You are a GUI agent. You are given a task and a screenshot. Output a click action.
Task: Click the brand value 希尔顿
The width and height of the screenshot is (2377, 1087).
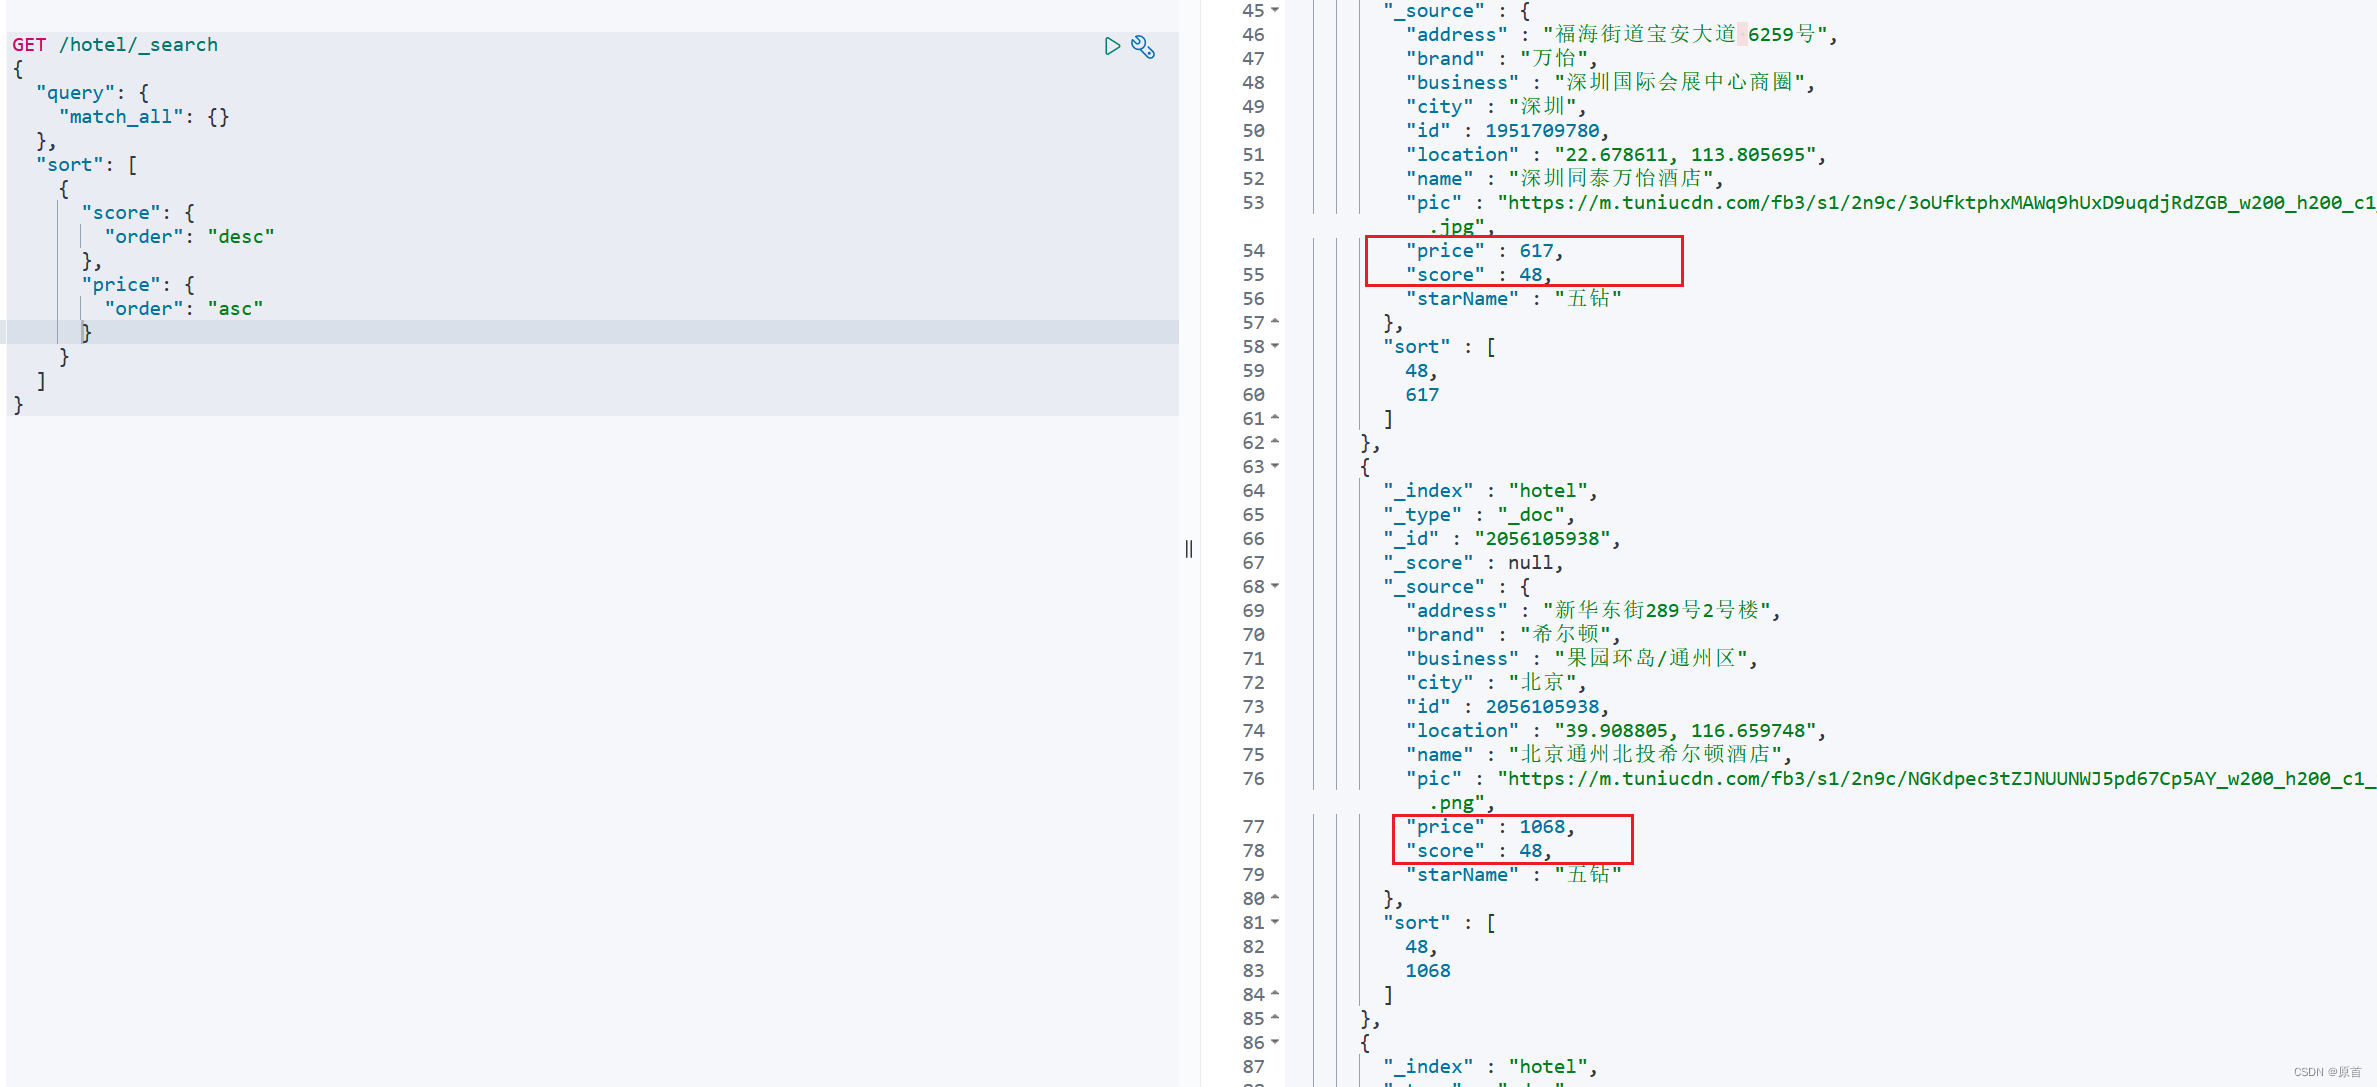pyautogui.click(x=1565, y=635)
